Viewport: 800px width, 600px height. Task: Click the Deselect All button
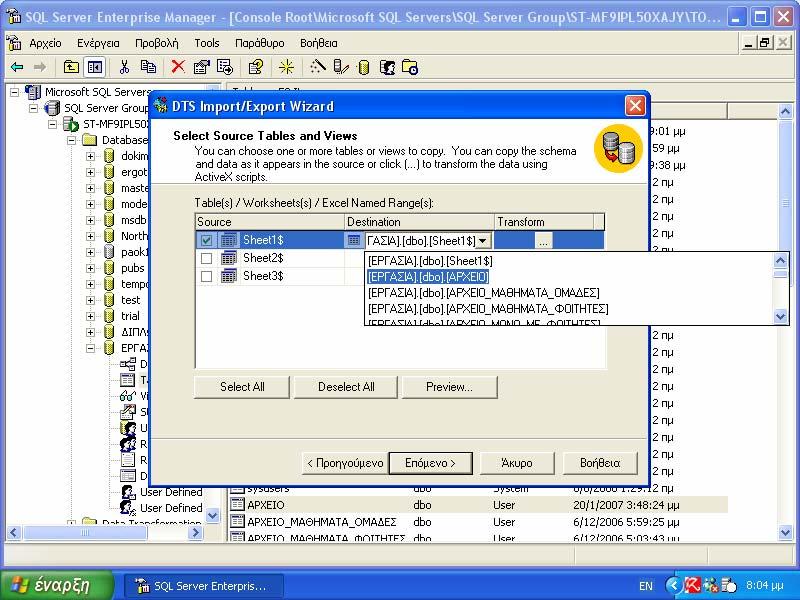coord(346,387)
